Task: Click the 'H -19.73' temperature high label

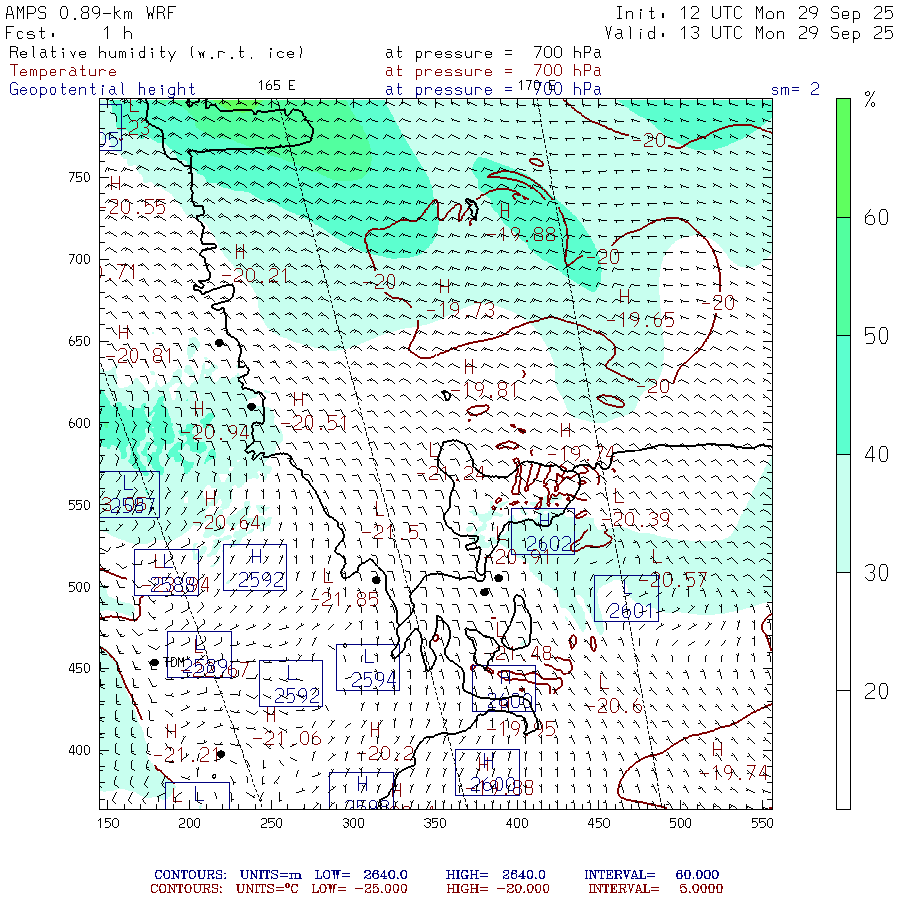Action: tap(460, 298)
